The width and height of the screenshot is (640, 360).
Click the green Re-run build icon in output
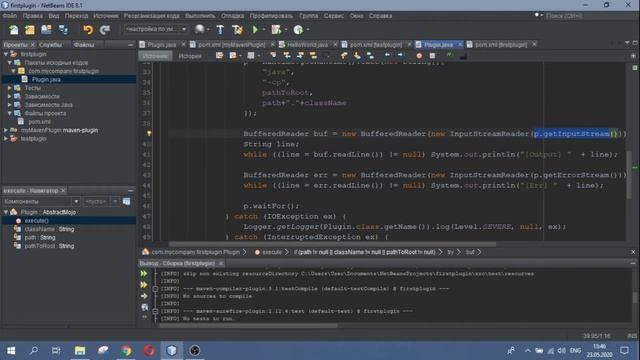(x=144, y=274)
